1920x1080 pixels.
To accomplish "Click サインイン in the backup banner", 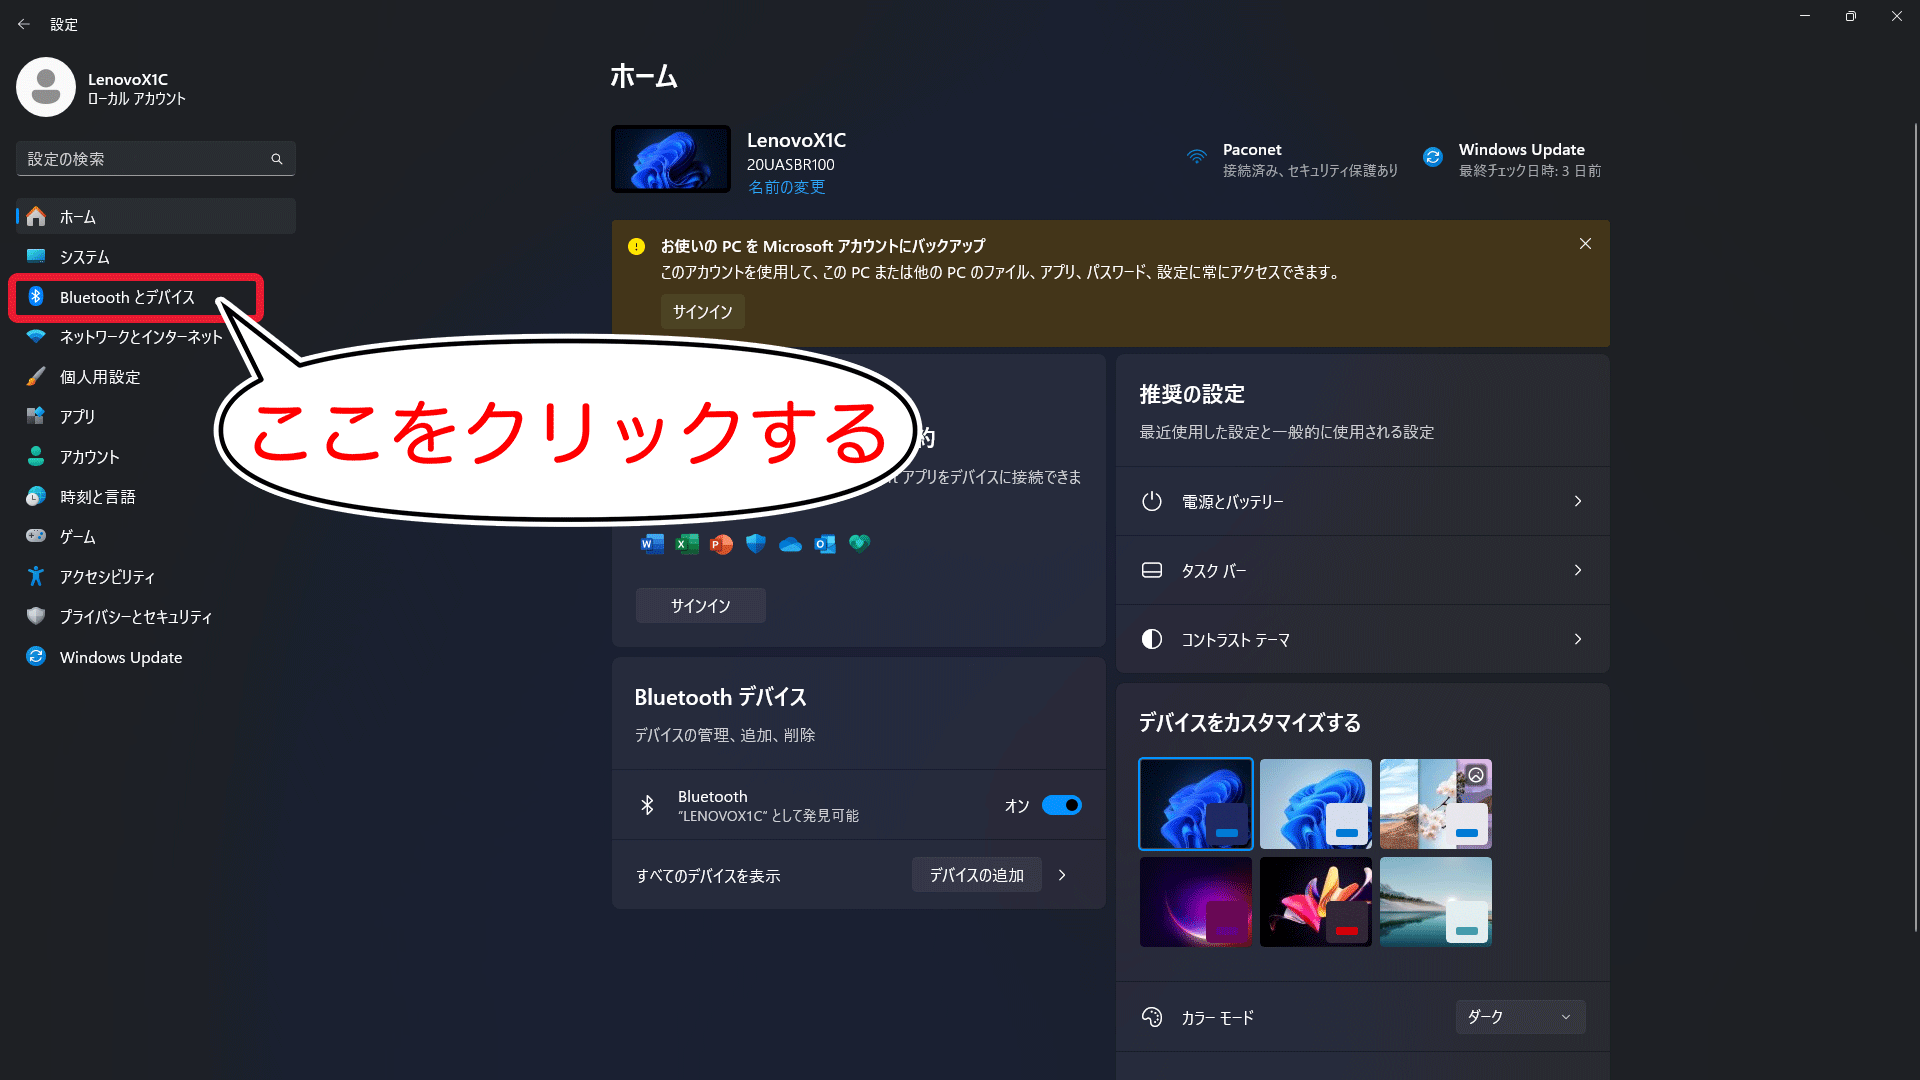I will tap(702, 311).
